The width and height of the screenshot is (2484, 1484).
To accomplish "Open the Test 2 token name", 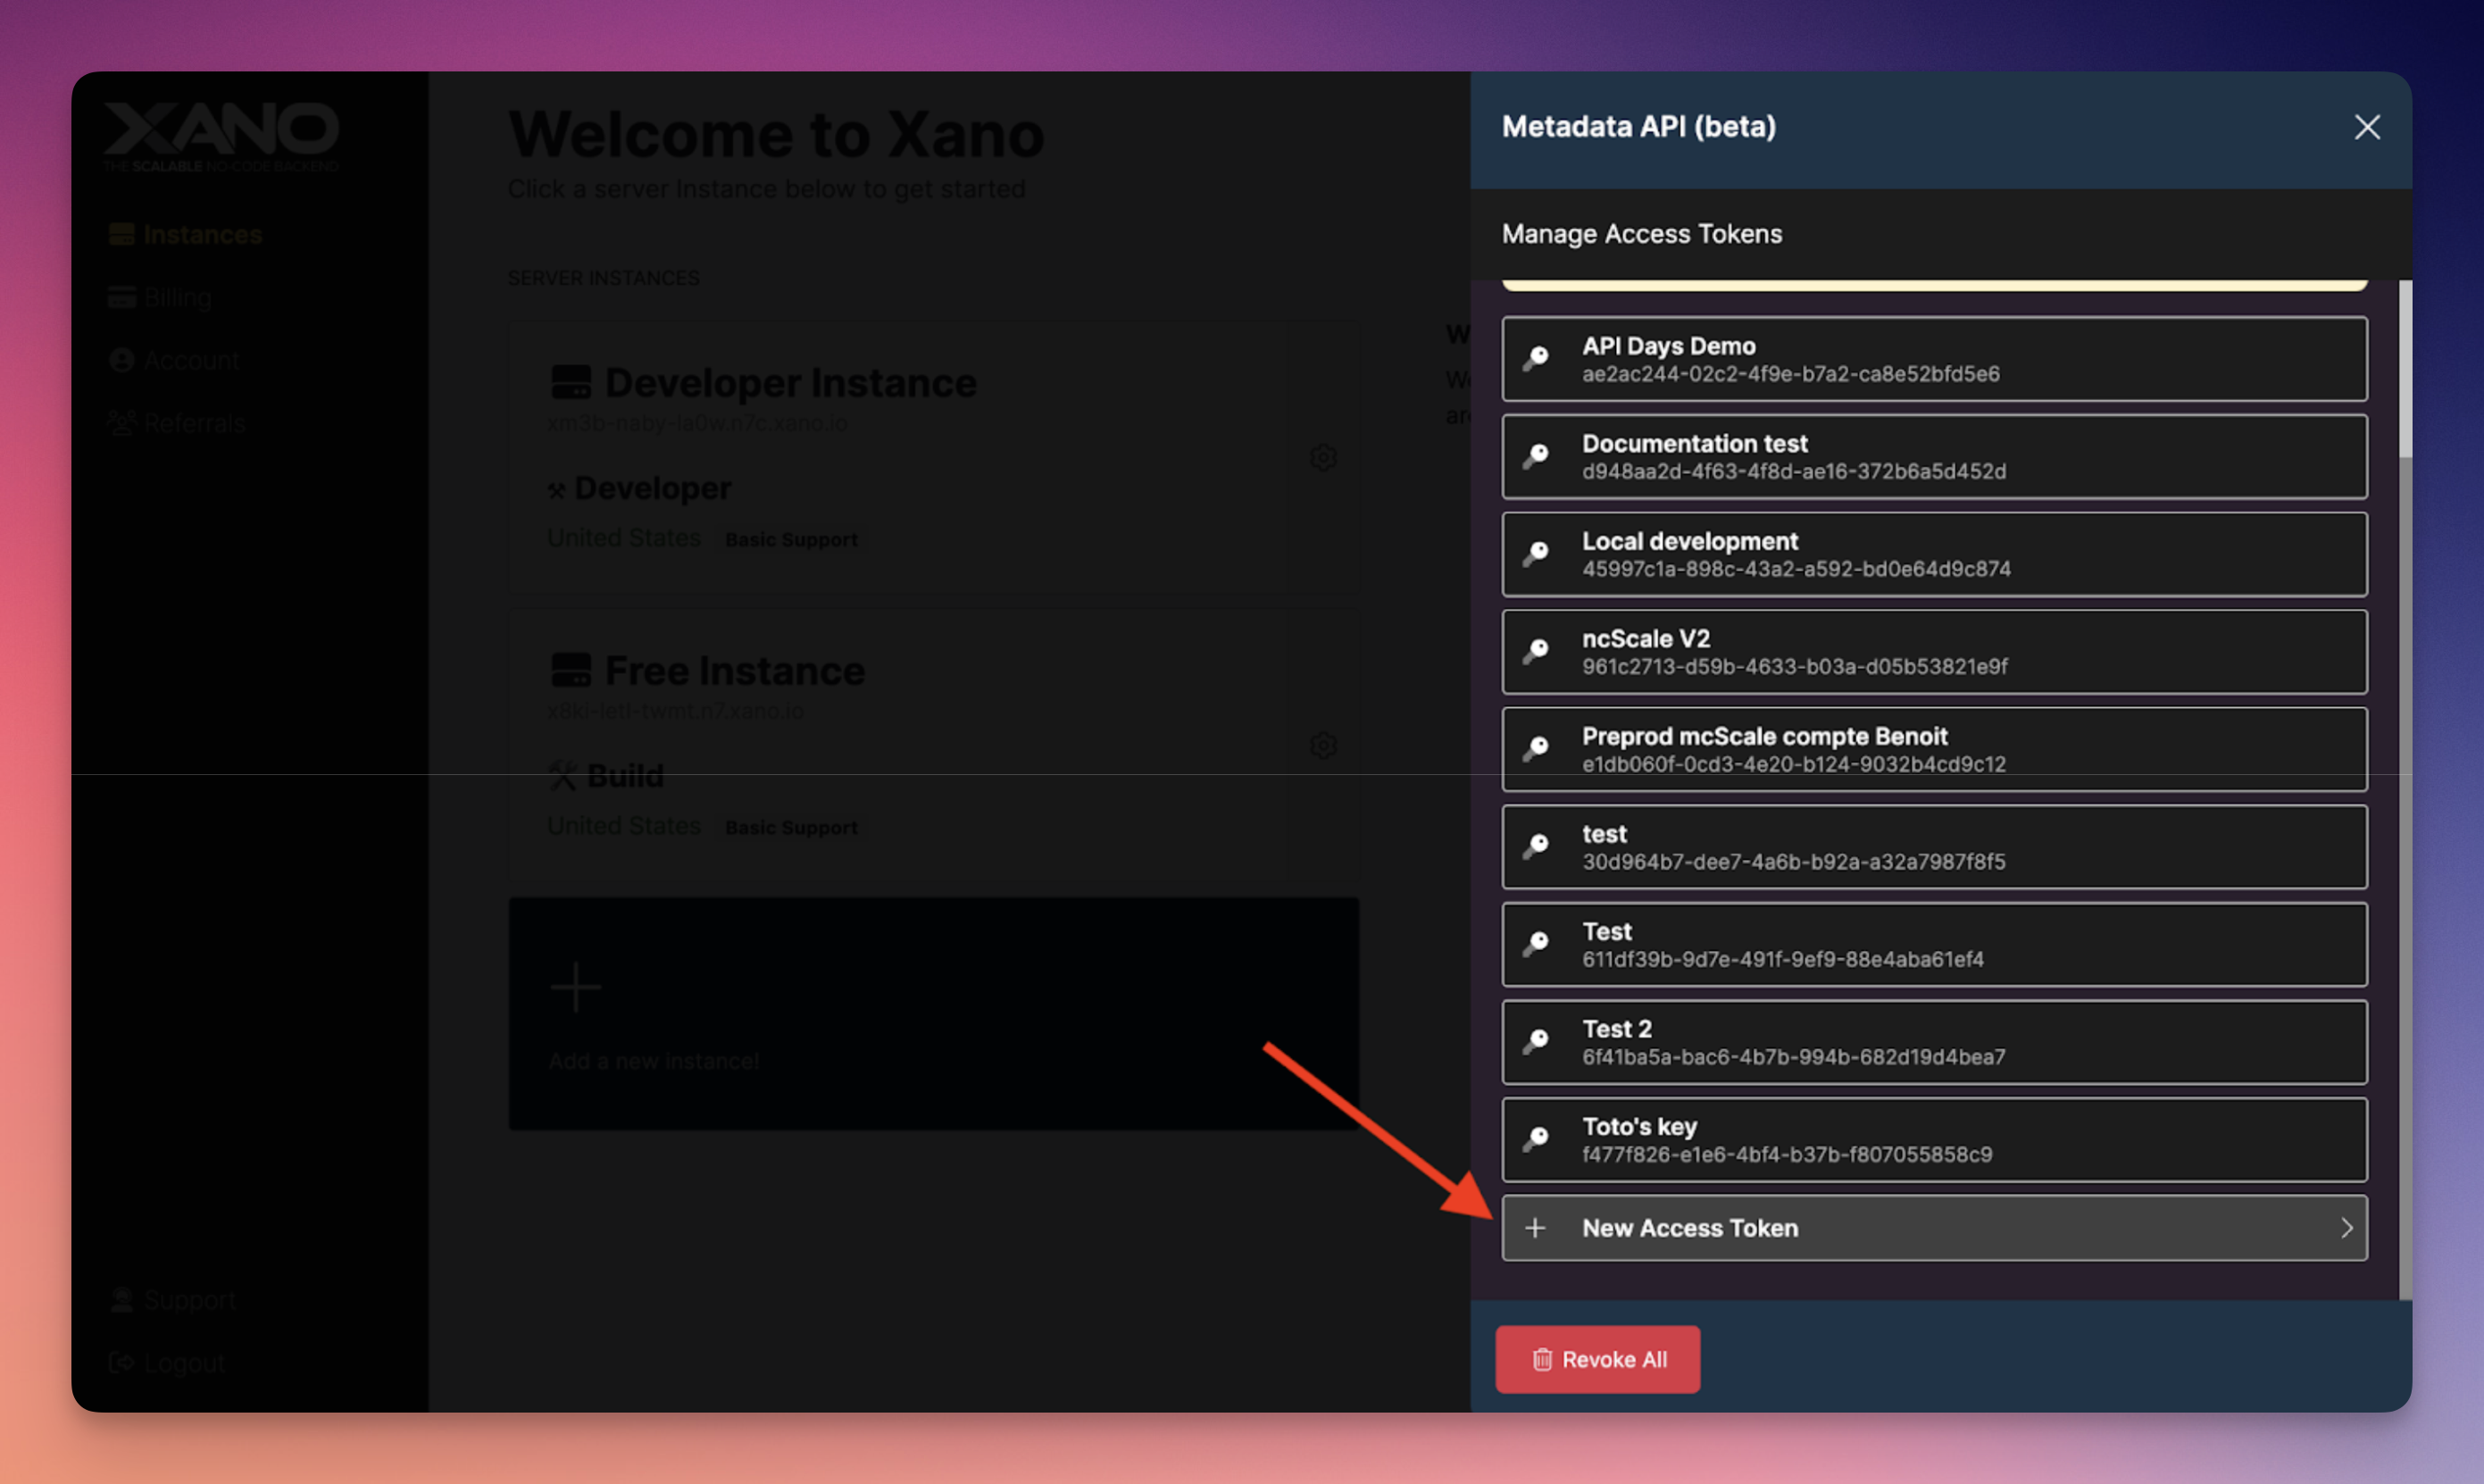I will [x=1616, y=1028].
